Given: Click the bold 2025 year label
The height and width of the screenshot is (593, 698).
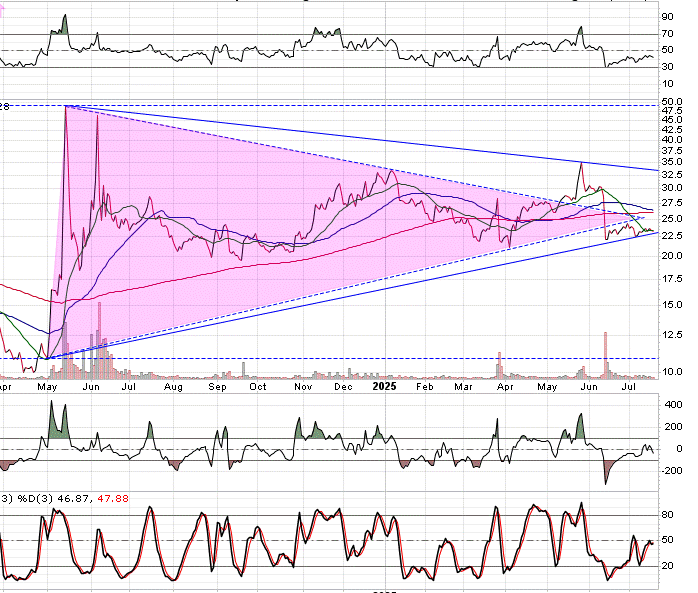Looking at the screenshot, I should click(384, 386).
